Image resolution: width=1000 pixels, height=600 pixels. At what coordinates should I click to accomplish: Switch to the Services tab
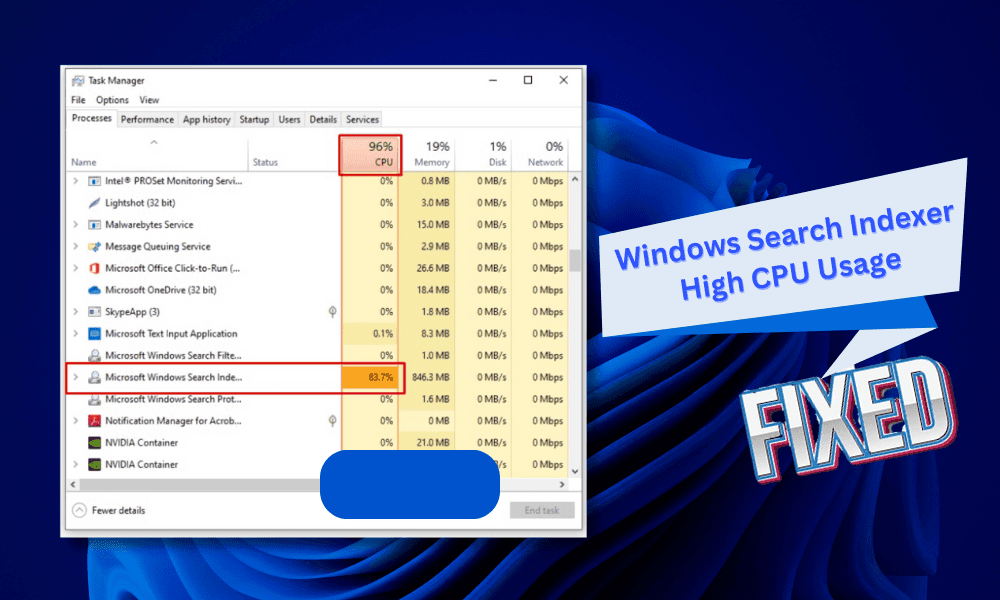362,119
